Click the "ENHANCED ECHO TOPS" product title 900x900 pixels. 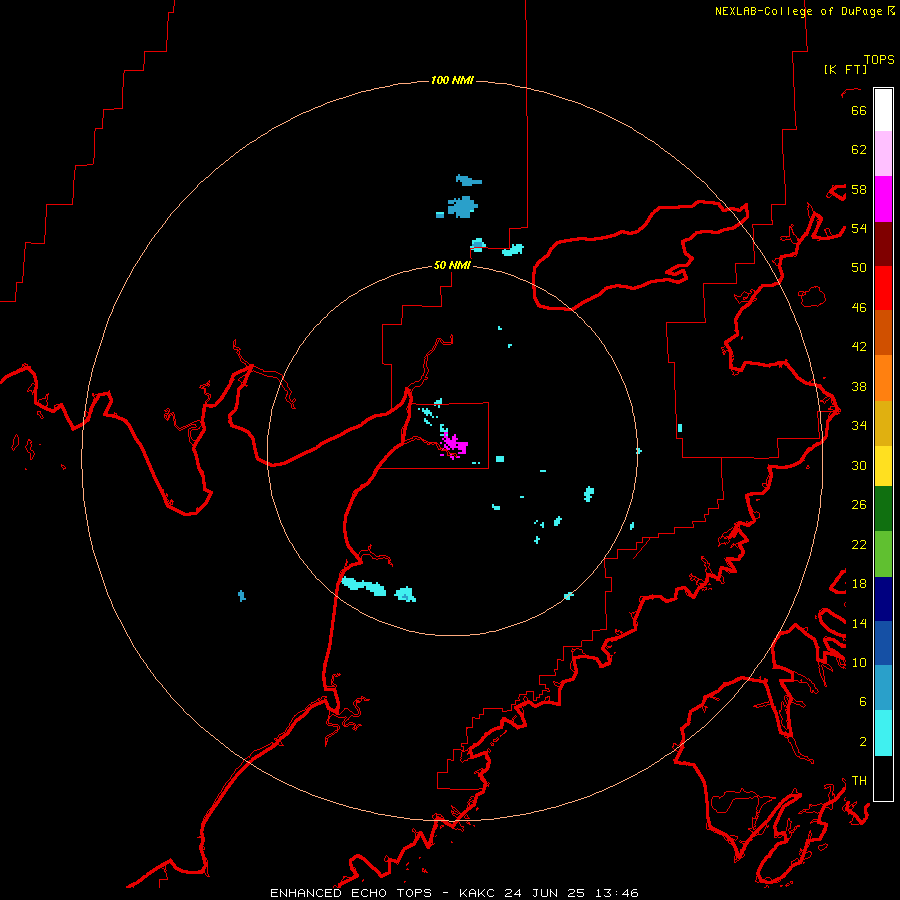351,893
